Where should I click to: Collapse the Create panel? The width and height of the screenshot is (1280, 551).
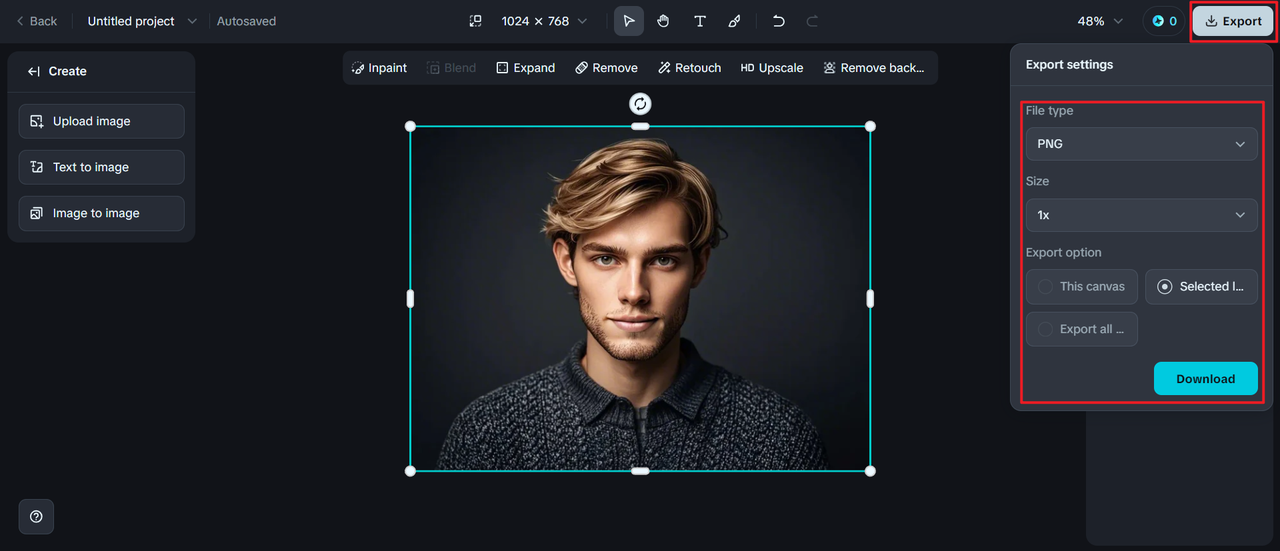coord(34,71)
